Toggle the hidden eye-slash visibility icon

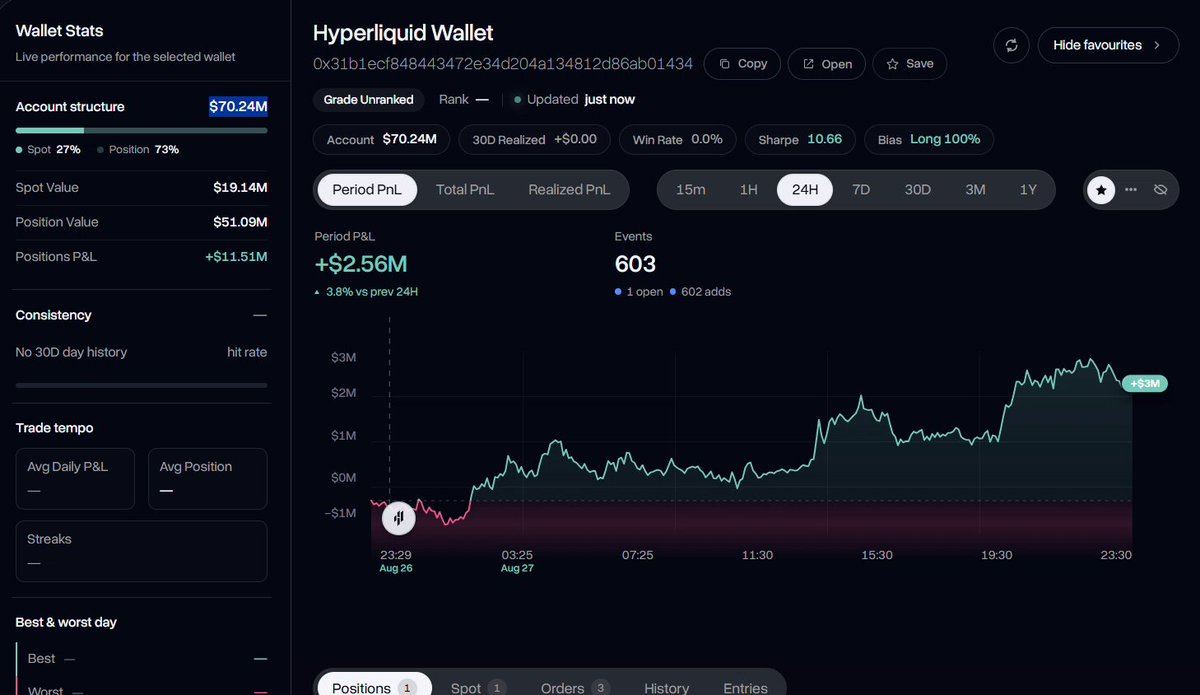(1160, 189)
